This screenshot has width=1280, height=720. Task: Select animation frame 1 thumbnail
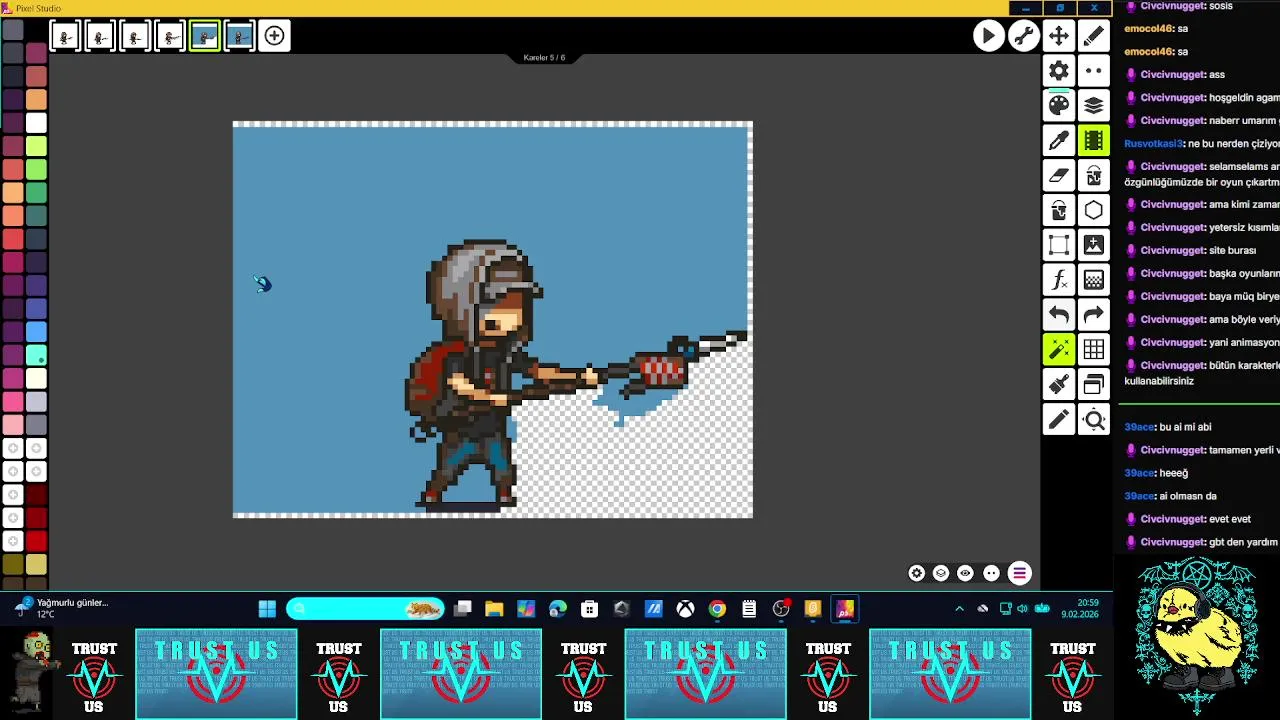pyautogui.click(x=65, y=37)
